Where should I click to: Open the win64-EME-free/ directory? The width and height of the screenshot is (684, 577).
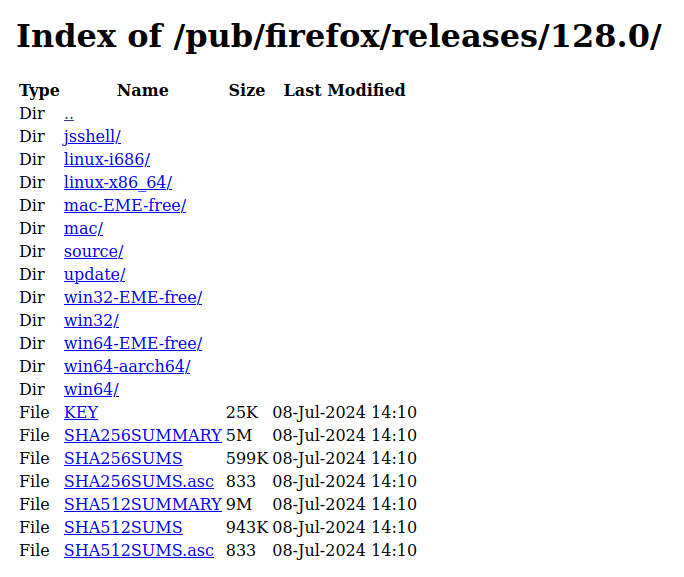133,344
